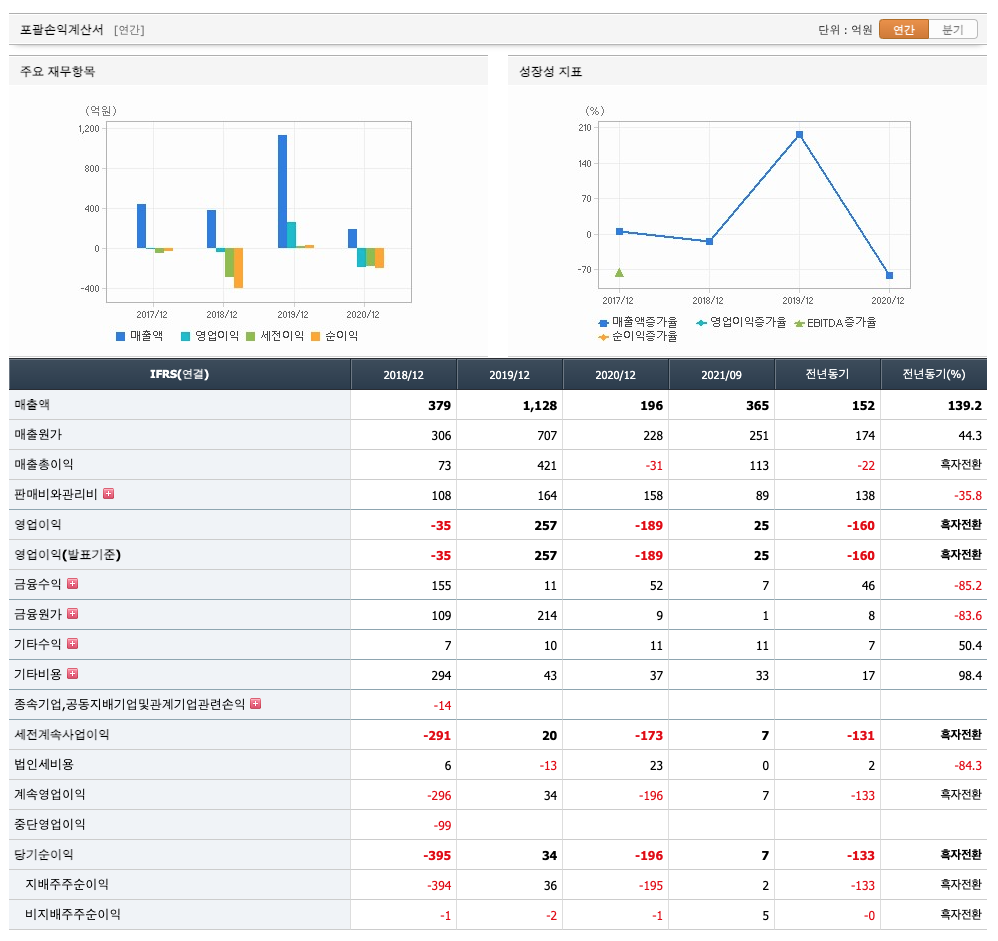Click the green EBITDA triangle marker at 2017/12

619,272
